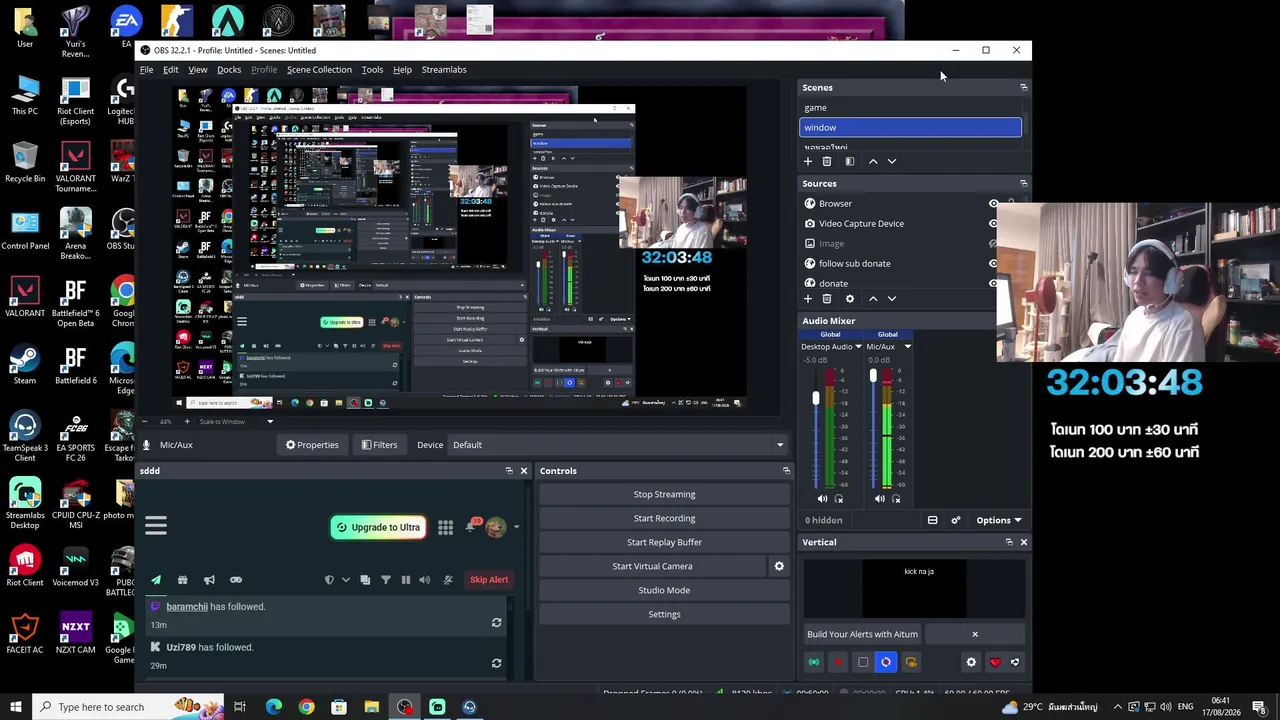This screenshot has height=720, width=1280.
Task: Select the game scene
Action: pos(910,108)
